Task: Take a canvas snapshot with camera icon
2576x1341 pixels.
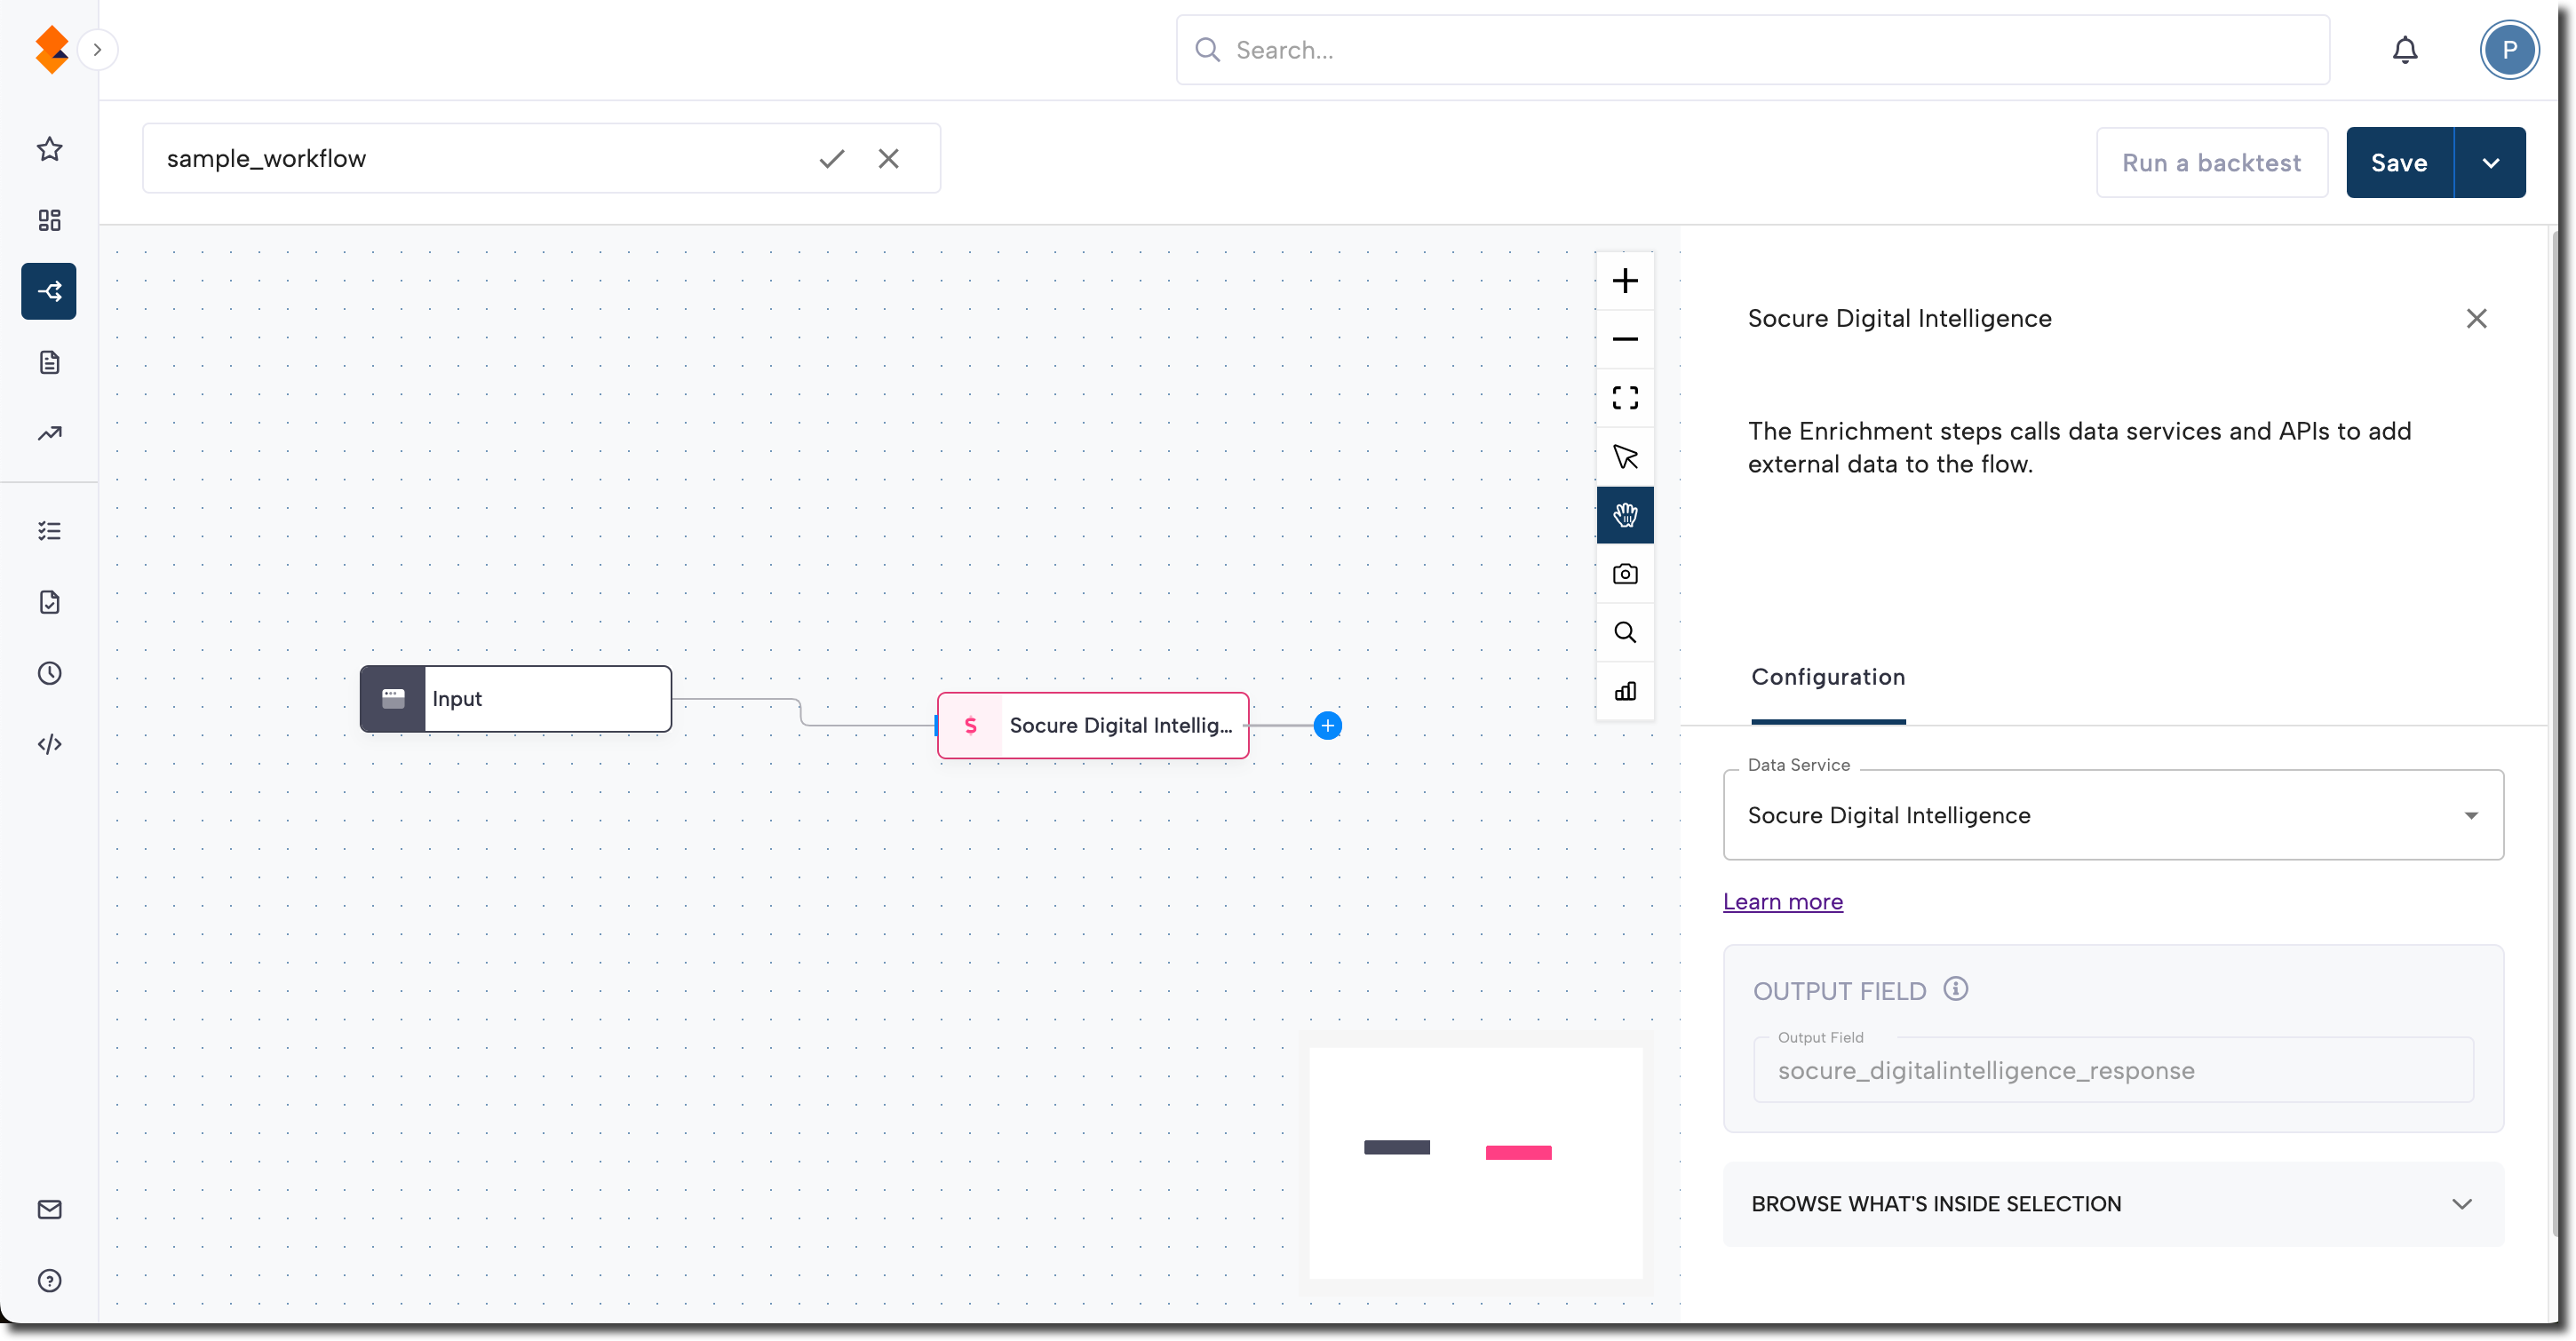Action: point(1625,574)
